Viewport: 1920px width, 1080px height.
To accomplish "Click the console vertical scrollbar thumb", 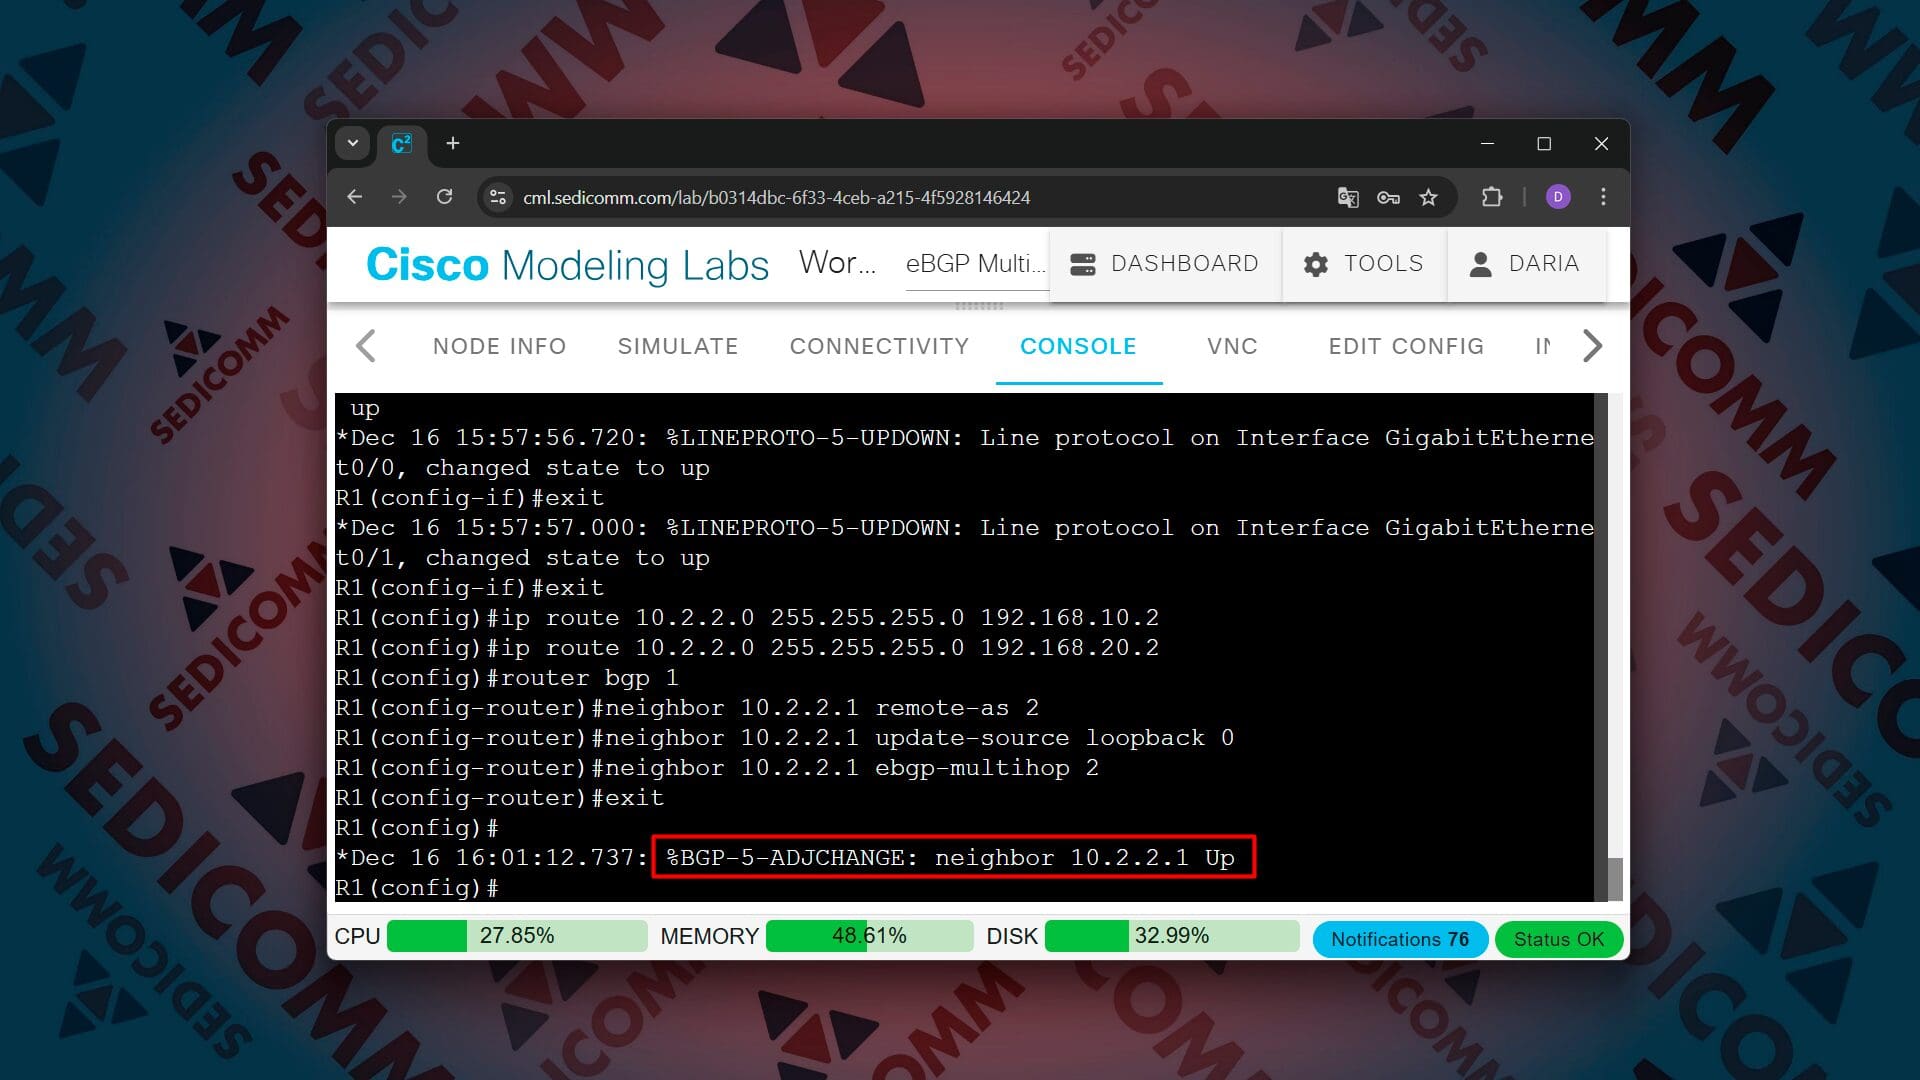I will [x=1614, y=878].
